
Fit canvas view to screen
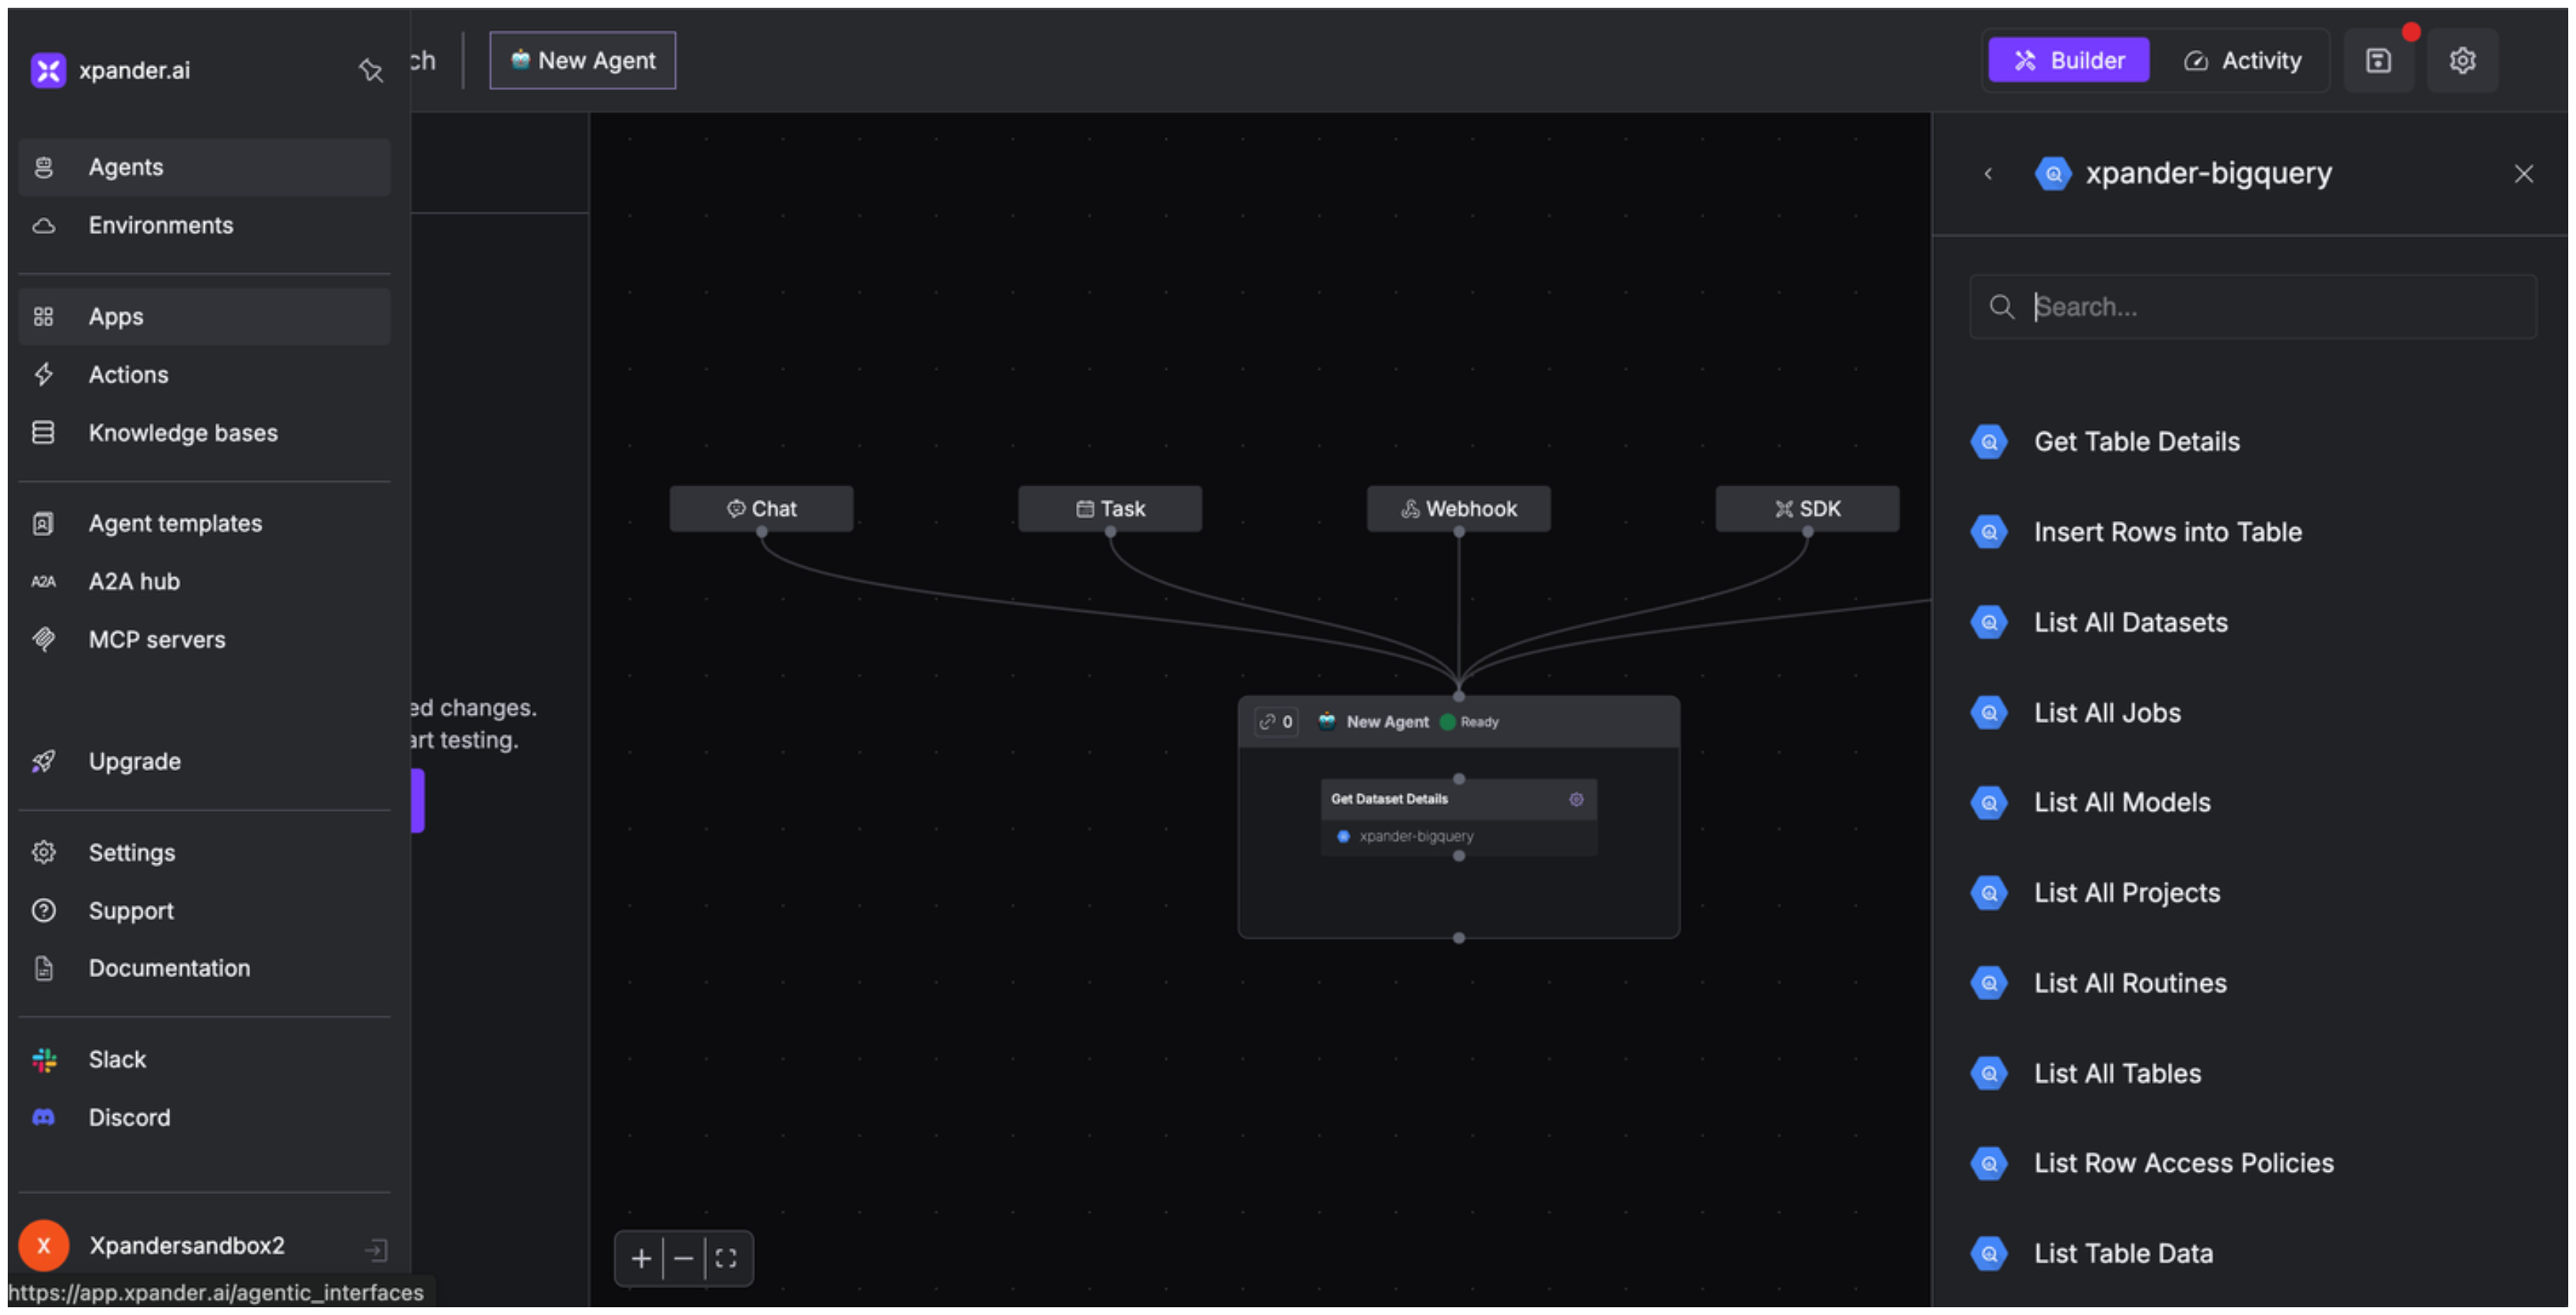(727, 1258)
